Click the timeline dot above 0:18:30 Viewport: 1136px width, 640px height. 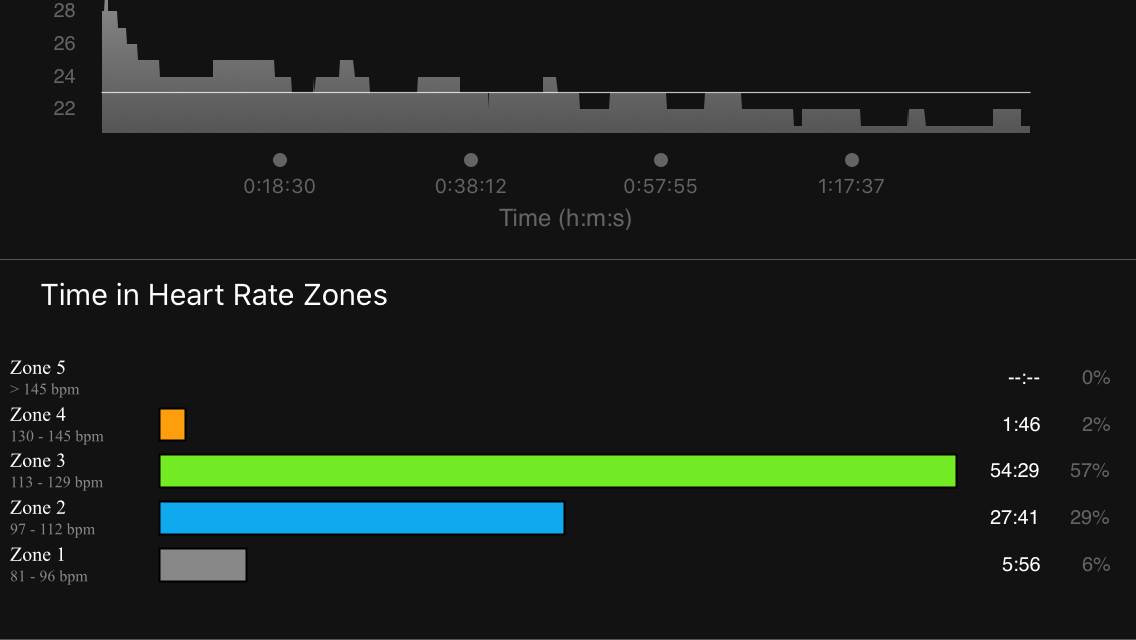(280, 160)
